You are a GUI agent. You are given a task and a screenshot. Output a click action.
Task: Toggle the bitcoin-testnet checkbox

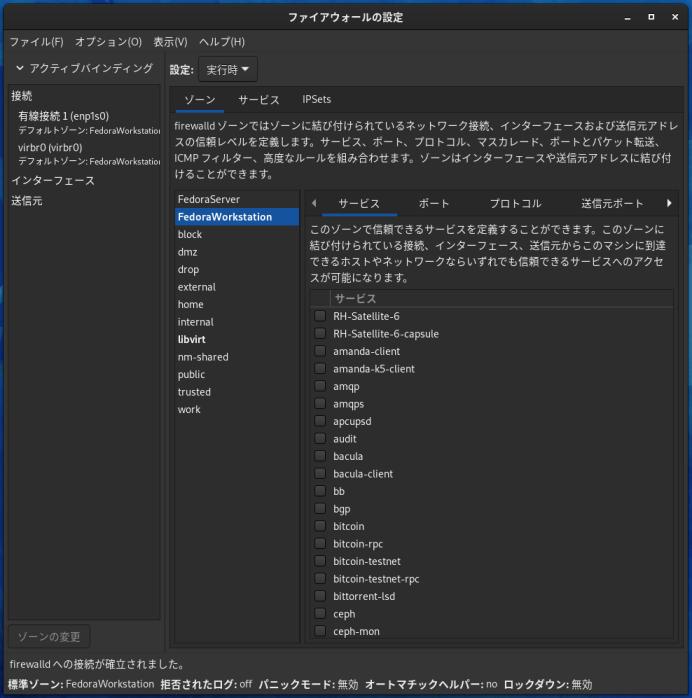320,561
